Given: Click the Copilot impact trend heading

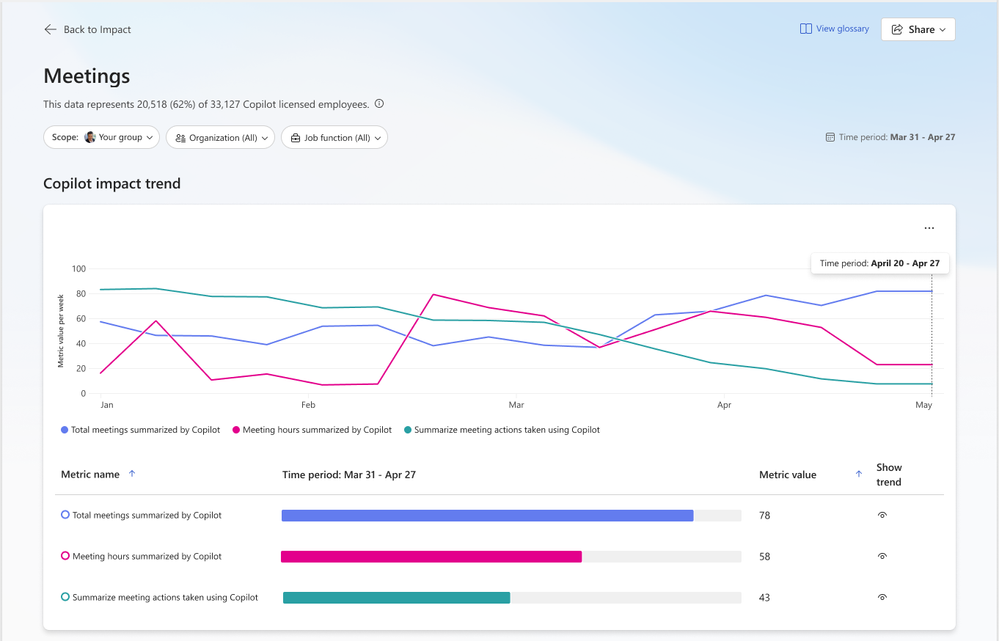Looking at the screenshot, I should (x=112, y=184).
